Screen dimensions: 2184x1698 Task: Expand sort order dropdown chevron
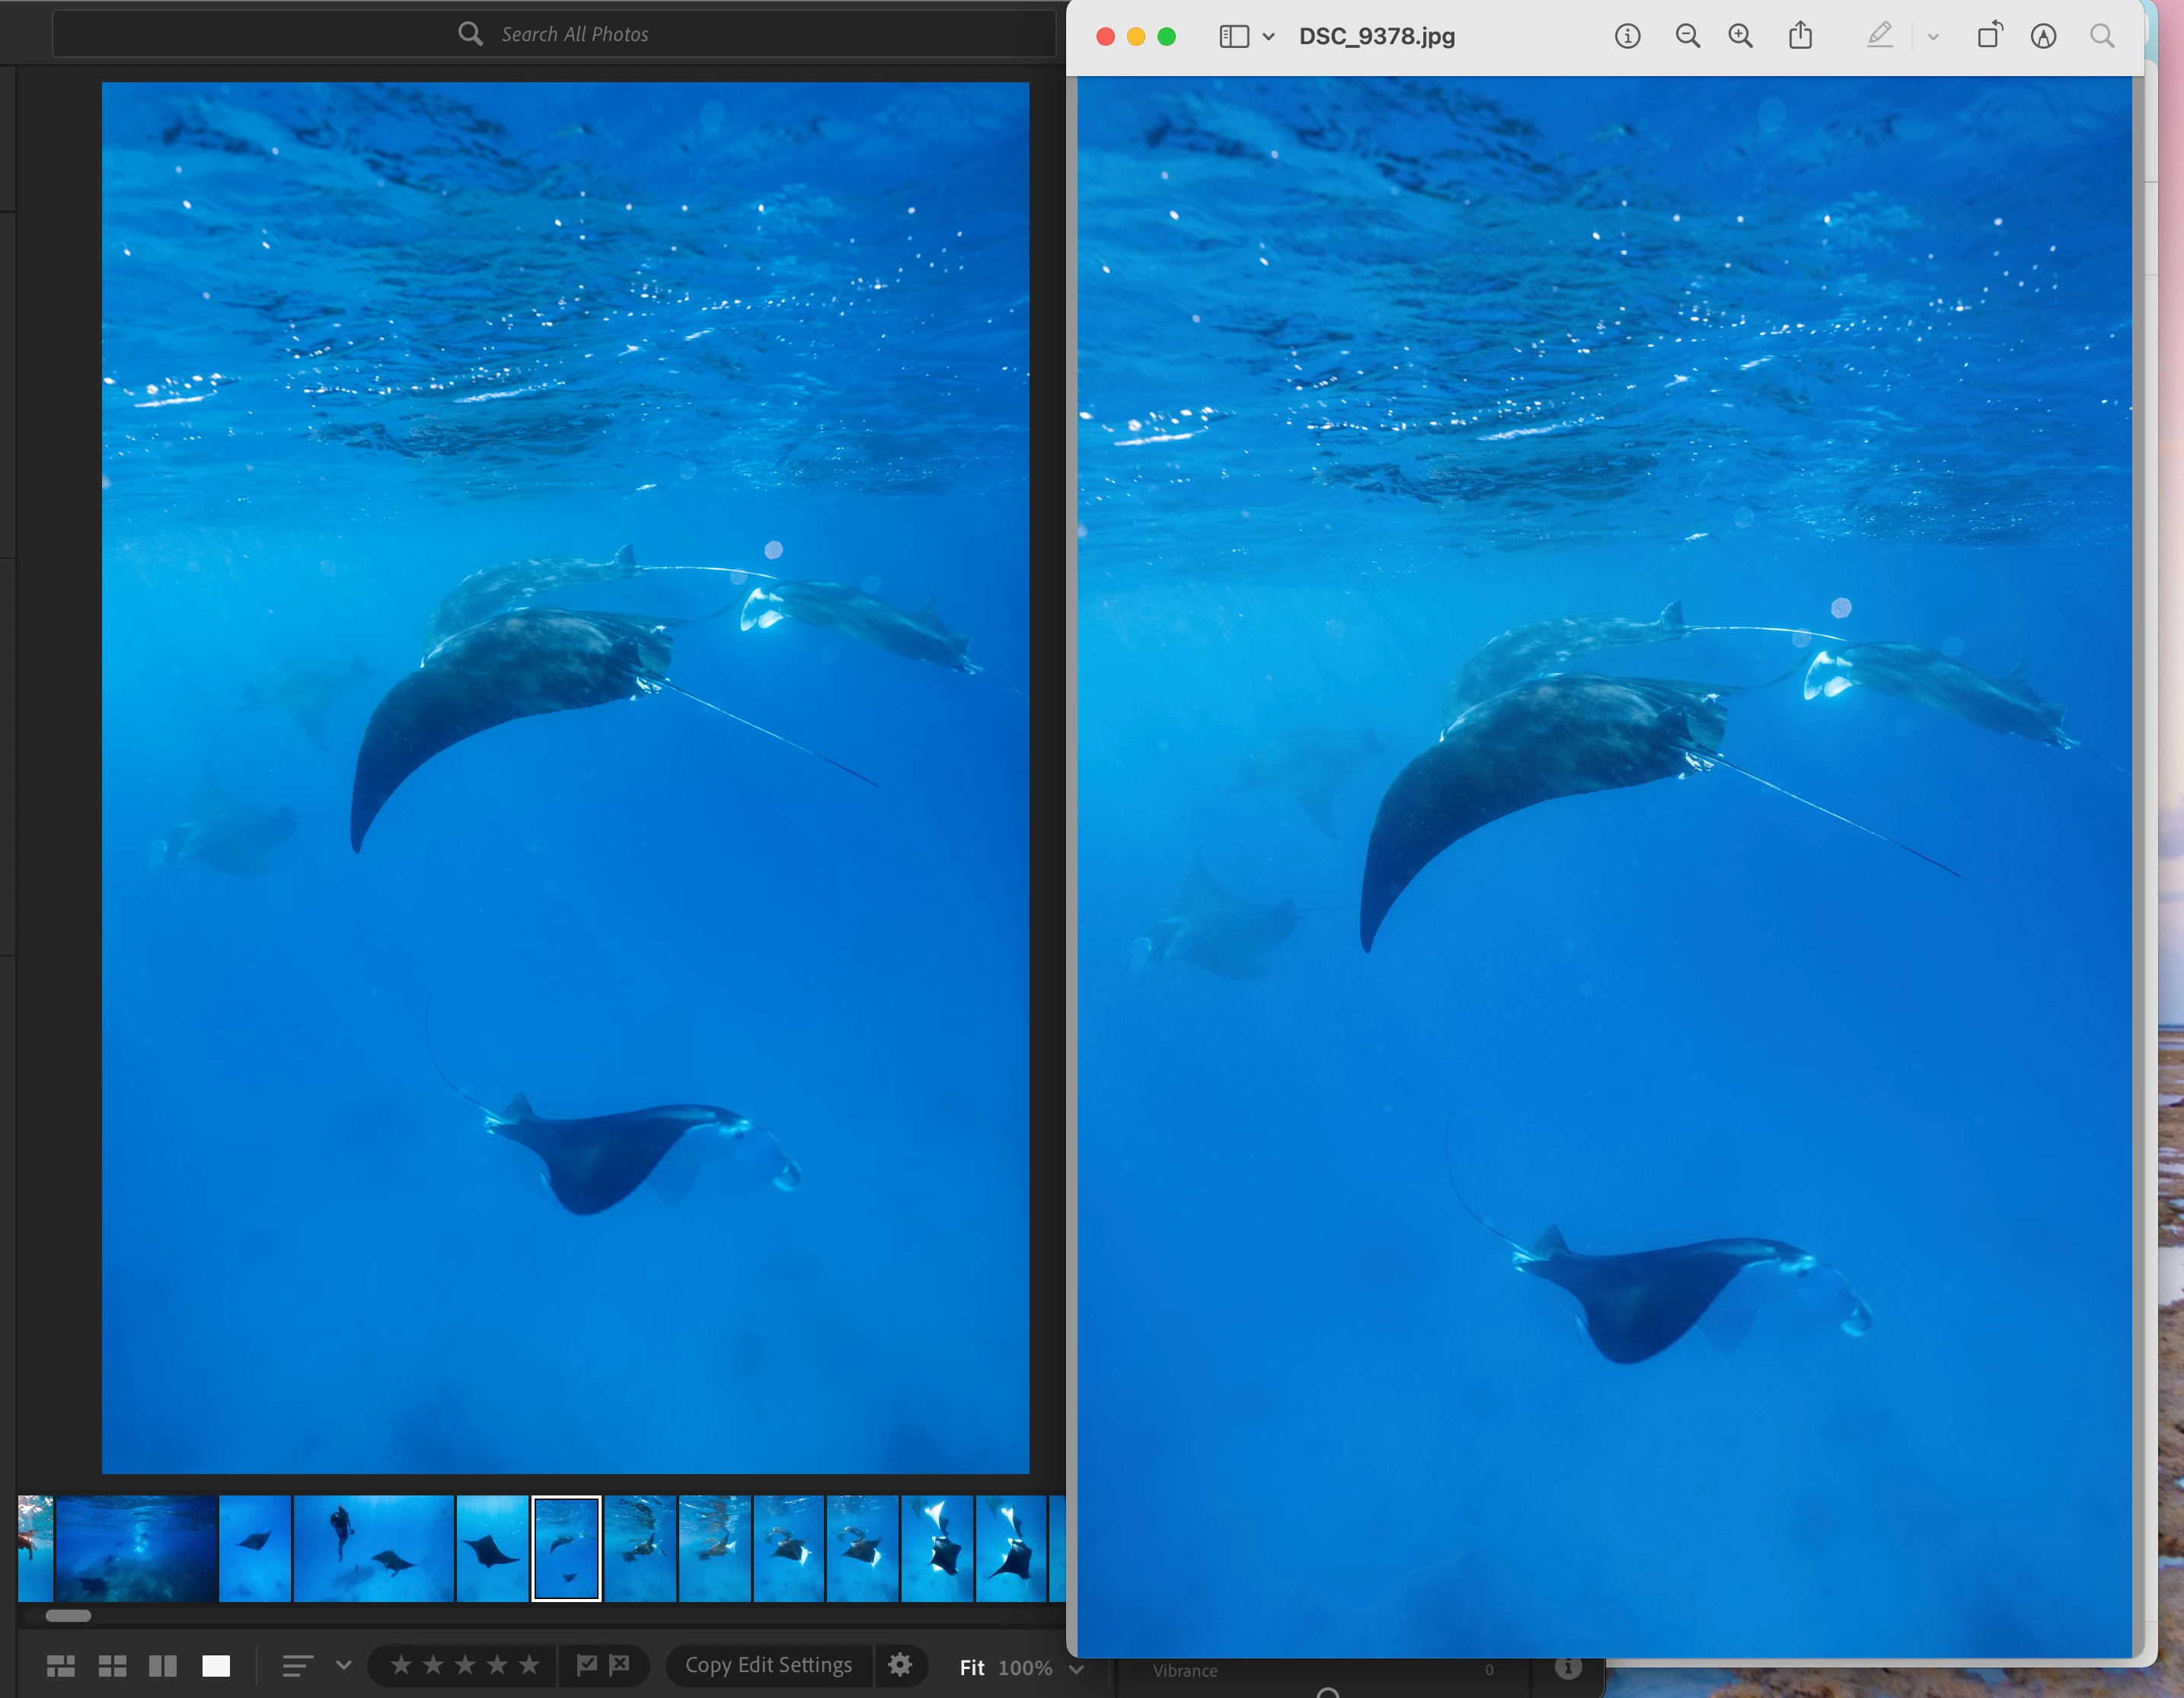coord(344,1665)
